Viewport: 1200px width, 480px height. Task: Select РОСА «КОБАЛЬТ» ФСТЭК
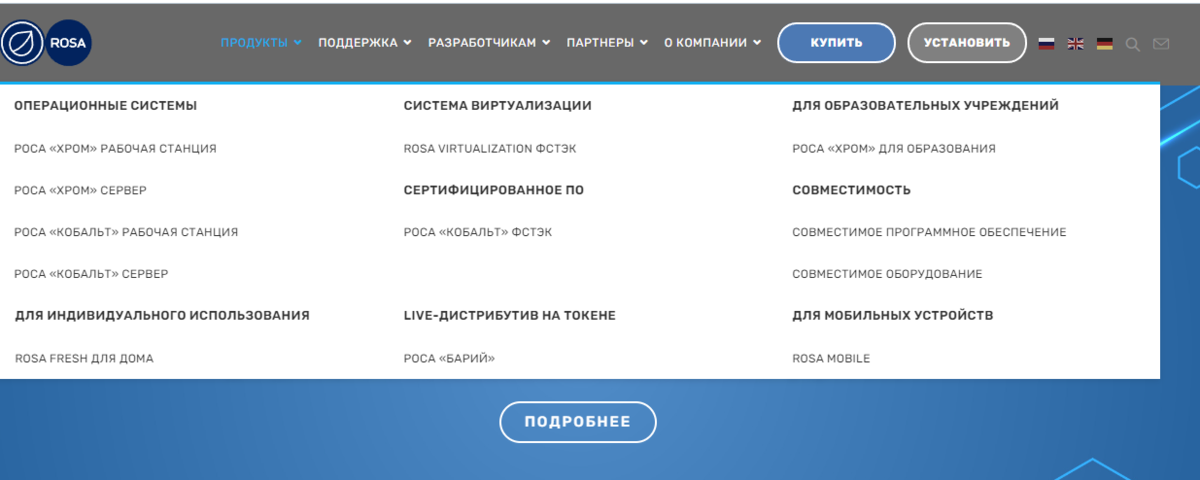tap(478, 232)
